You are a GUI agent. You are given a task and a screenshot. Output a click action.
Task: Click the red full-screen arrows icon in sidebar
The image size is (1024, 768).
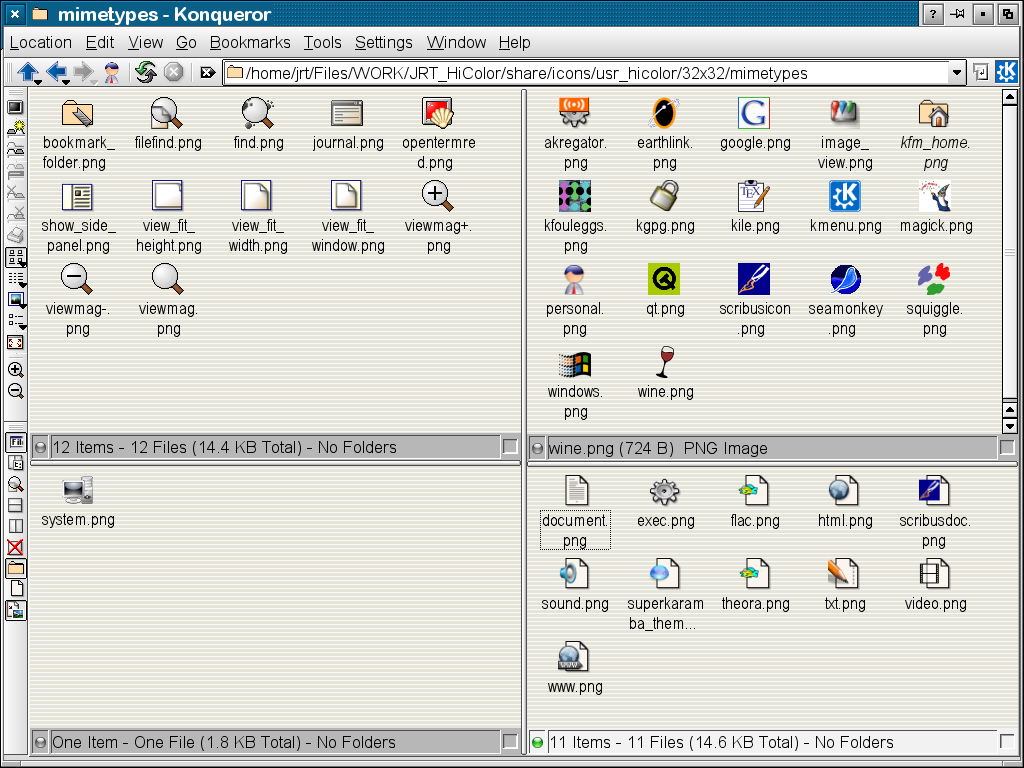(15, 342)
